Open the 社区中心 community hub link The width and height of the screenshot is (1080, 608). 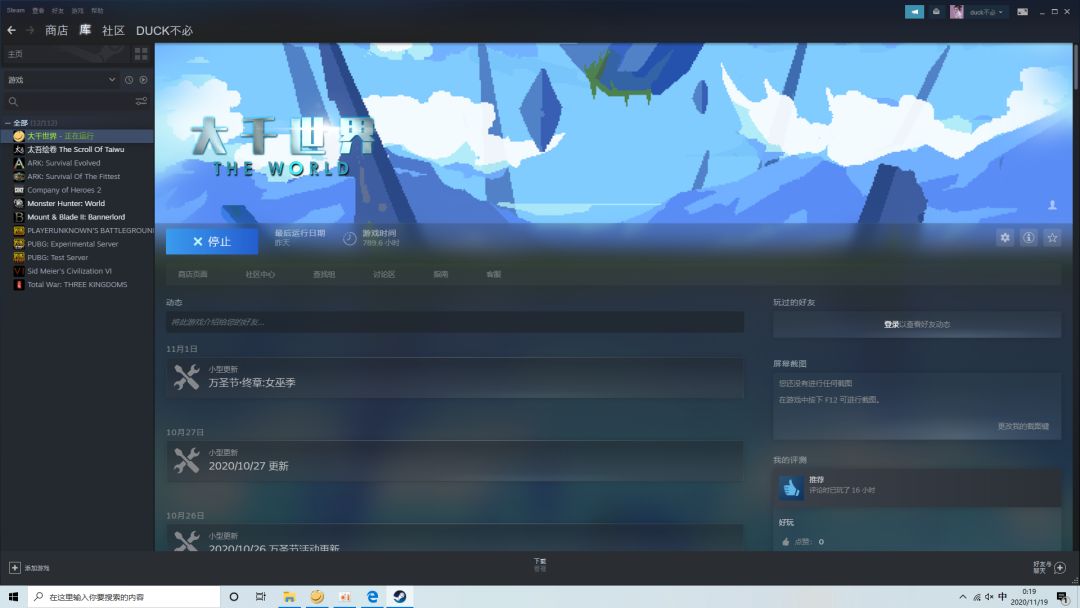[260, 274]
